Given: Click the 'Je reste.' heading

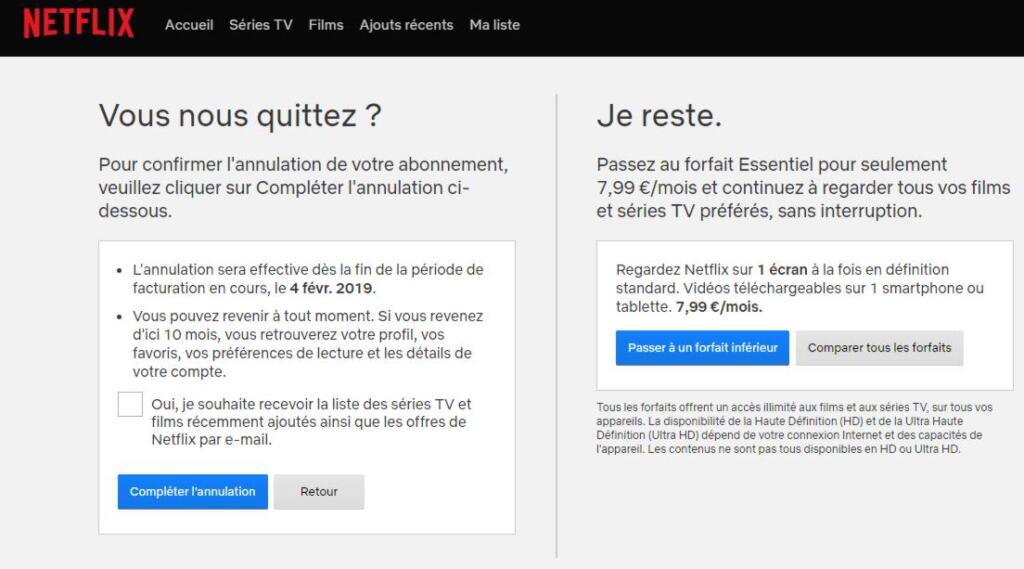Looking at the screenshot, I should [x=659, y=116].
